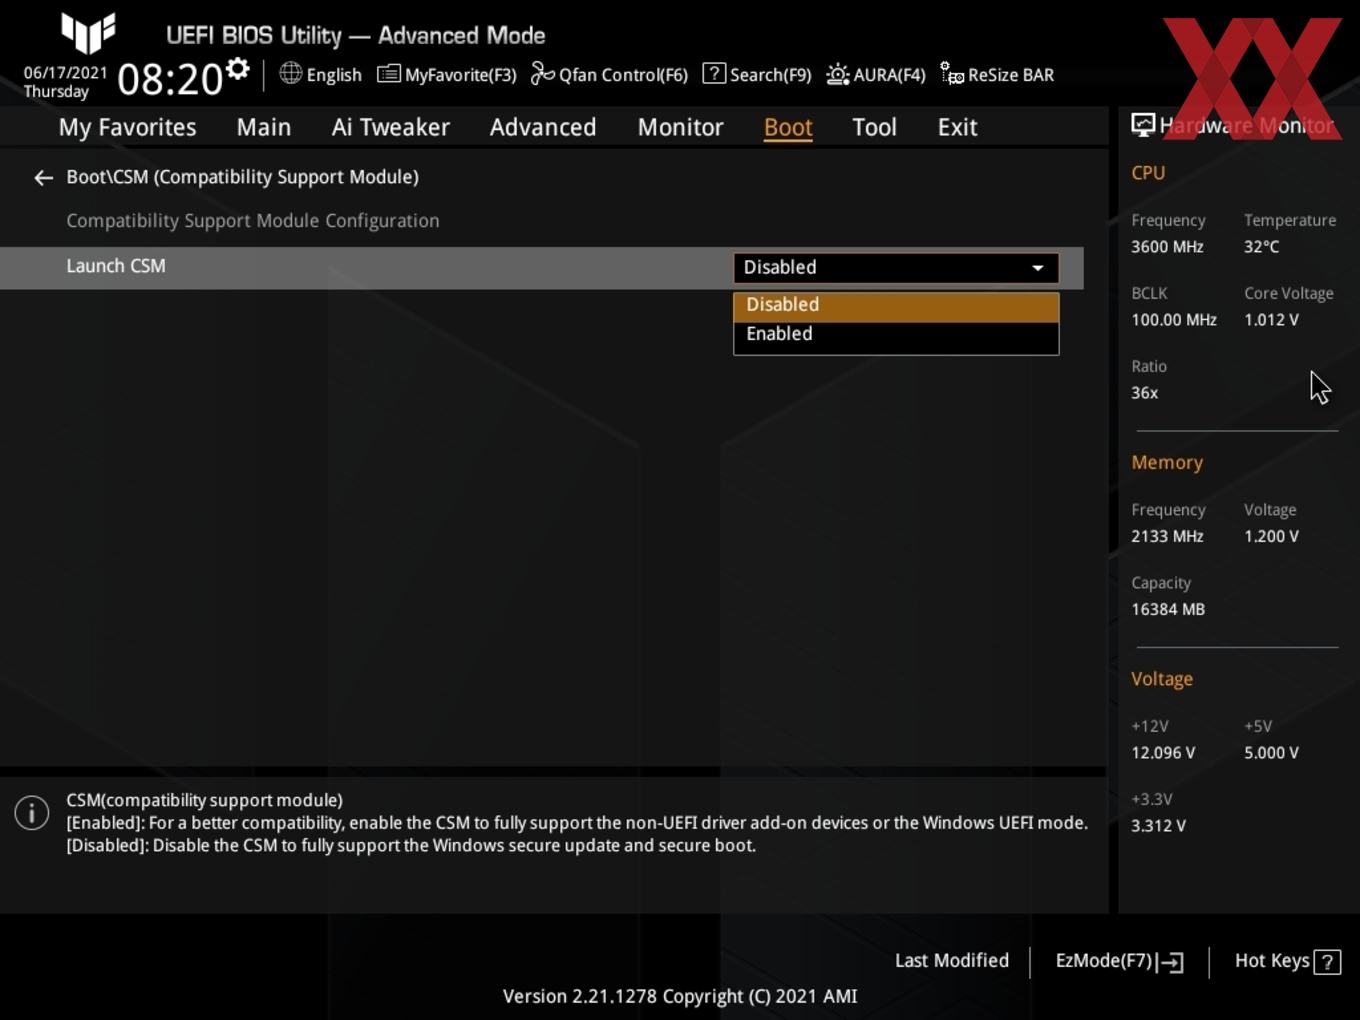The width and height of the screenshot is (1360, 1020).
Task: Click the 08:20 clock display
Action: click(170, 79)
